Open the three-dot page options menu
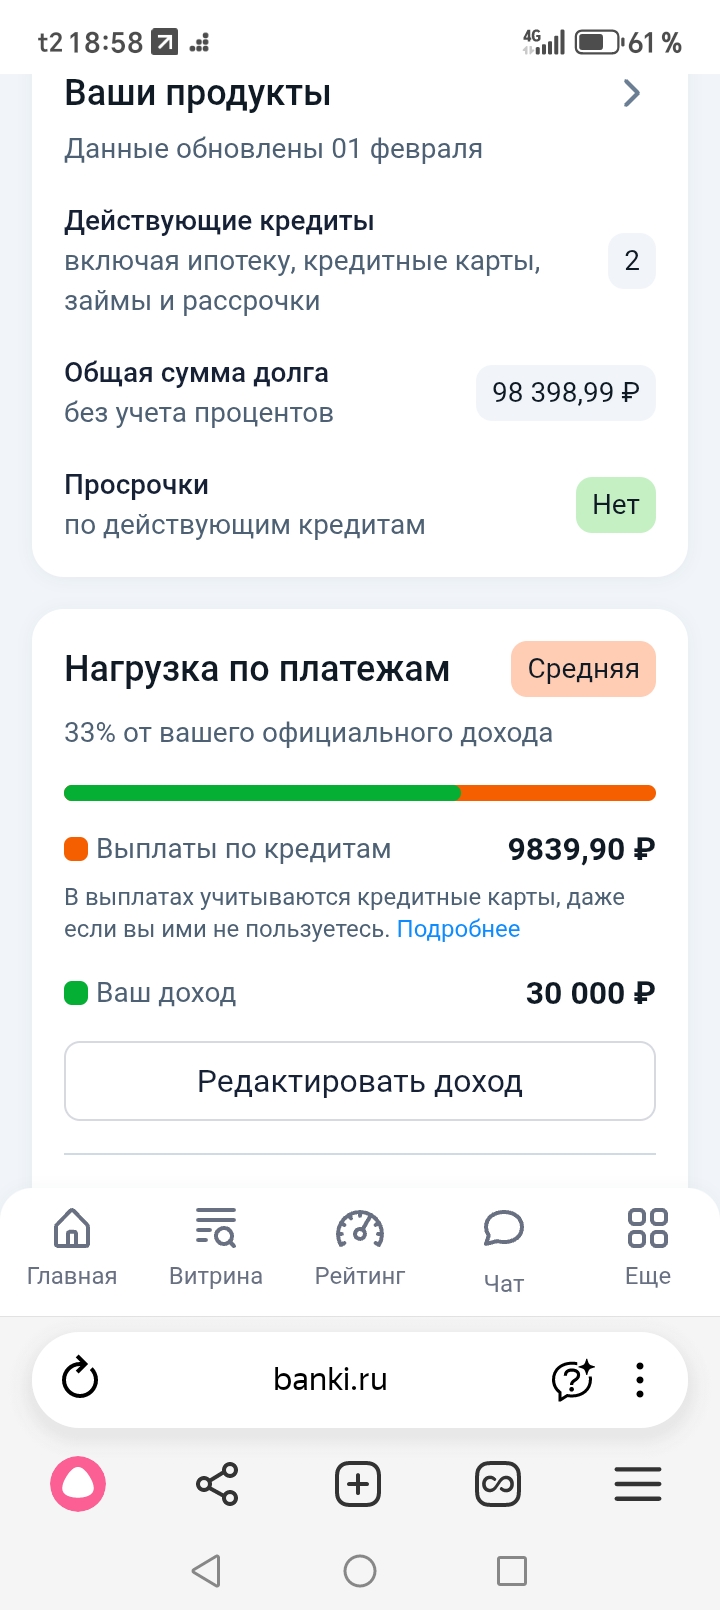Image resolution: width=720 pixels, height=1610 pixels. click(640, 1380)
